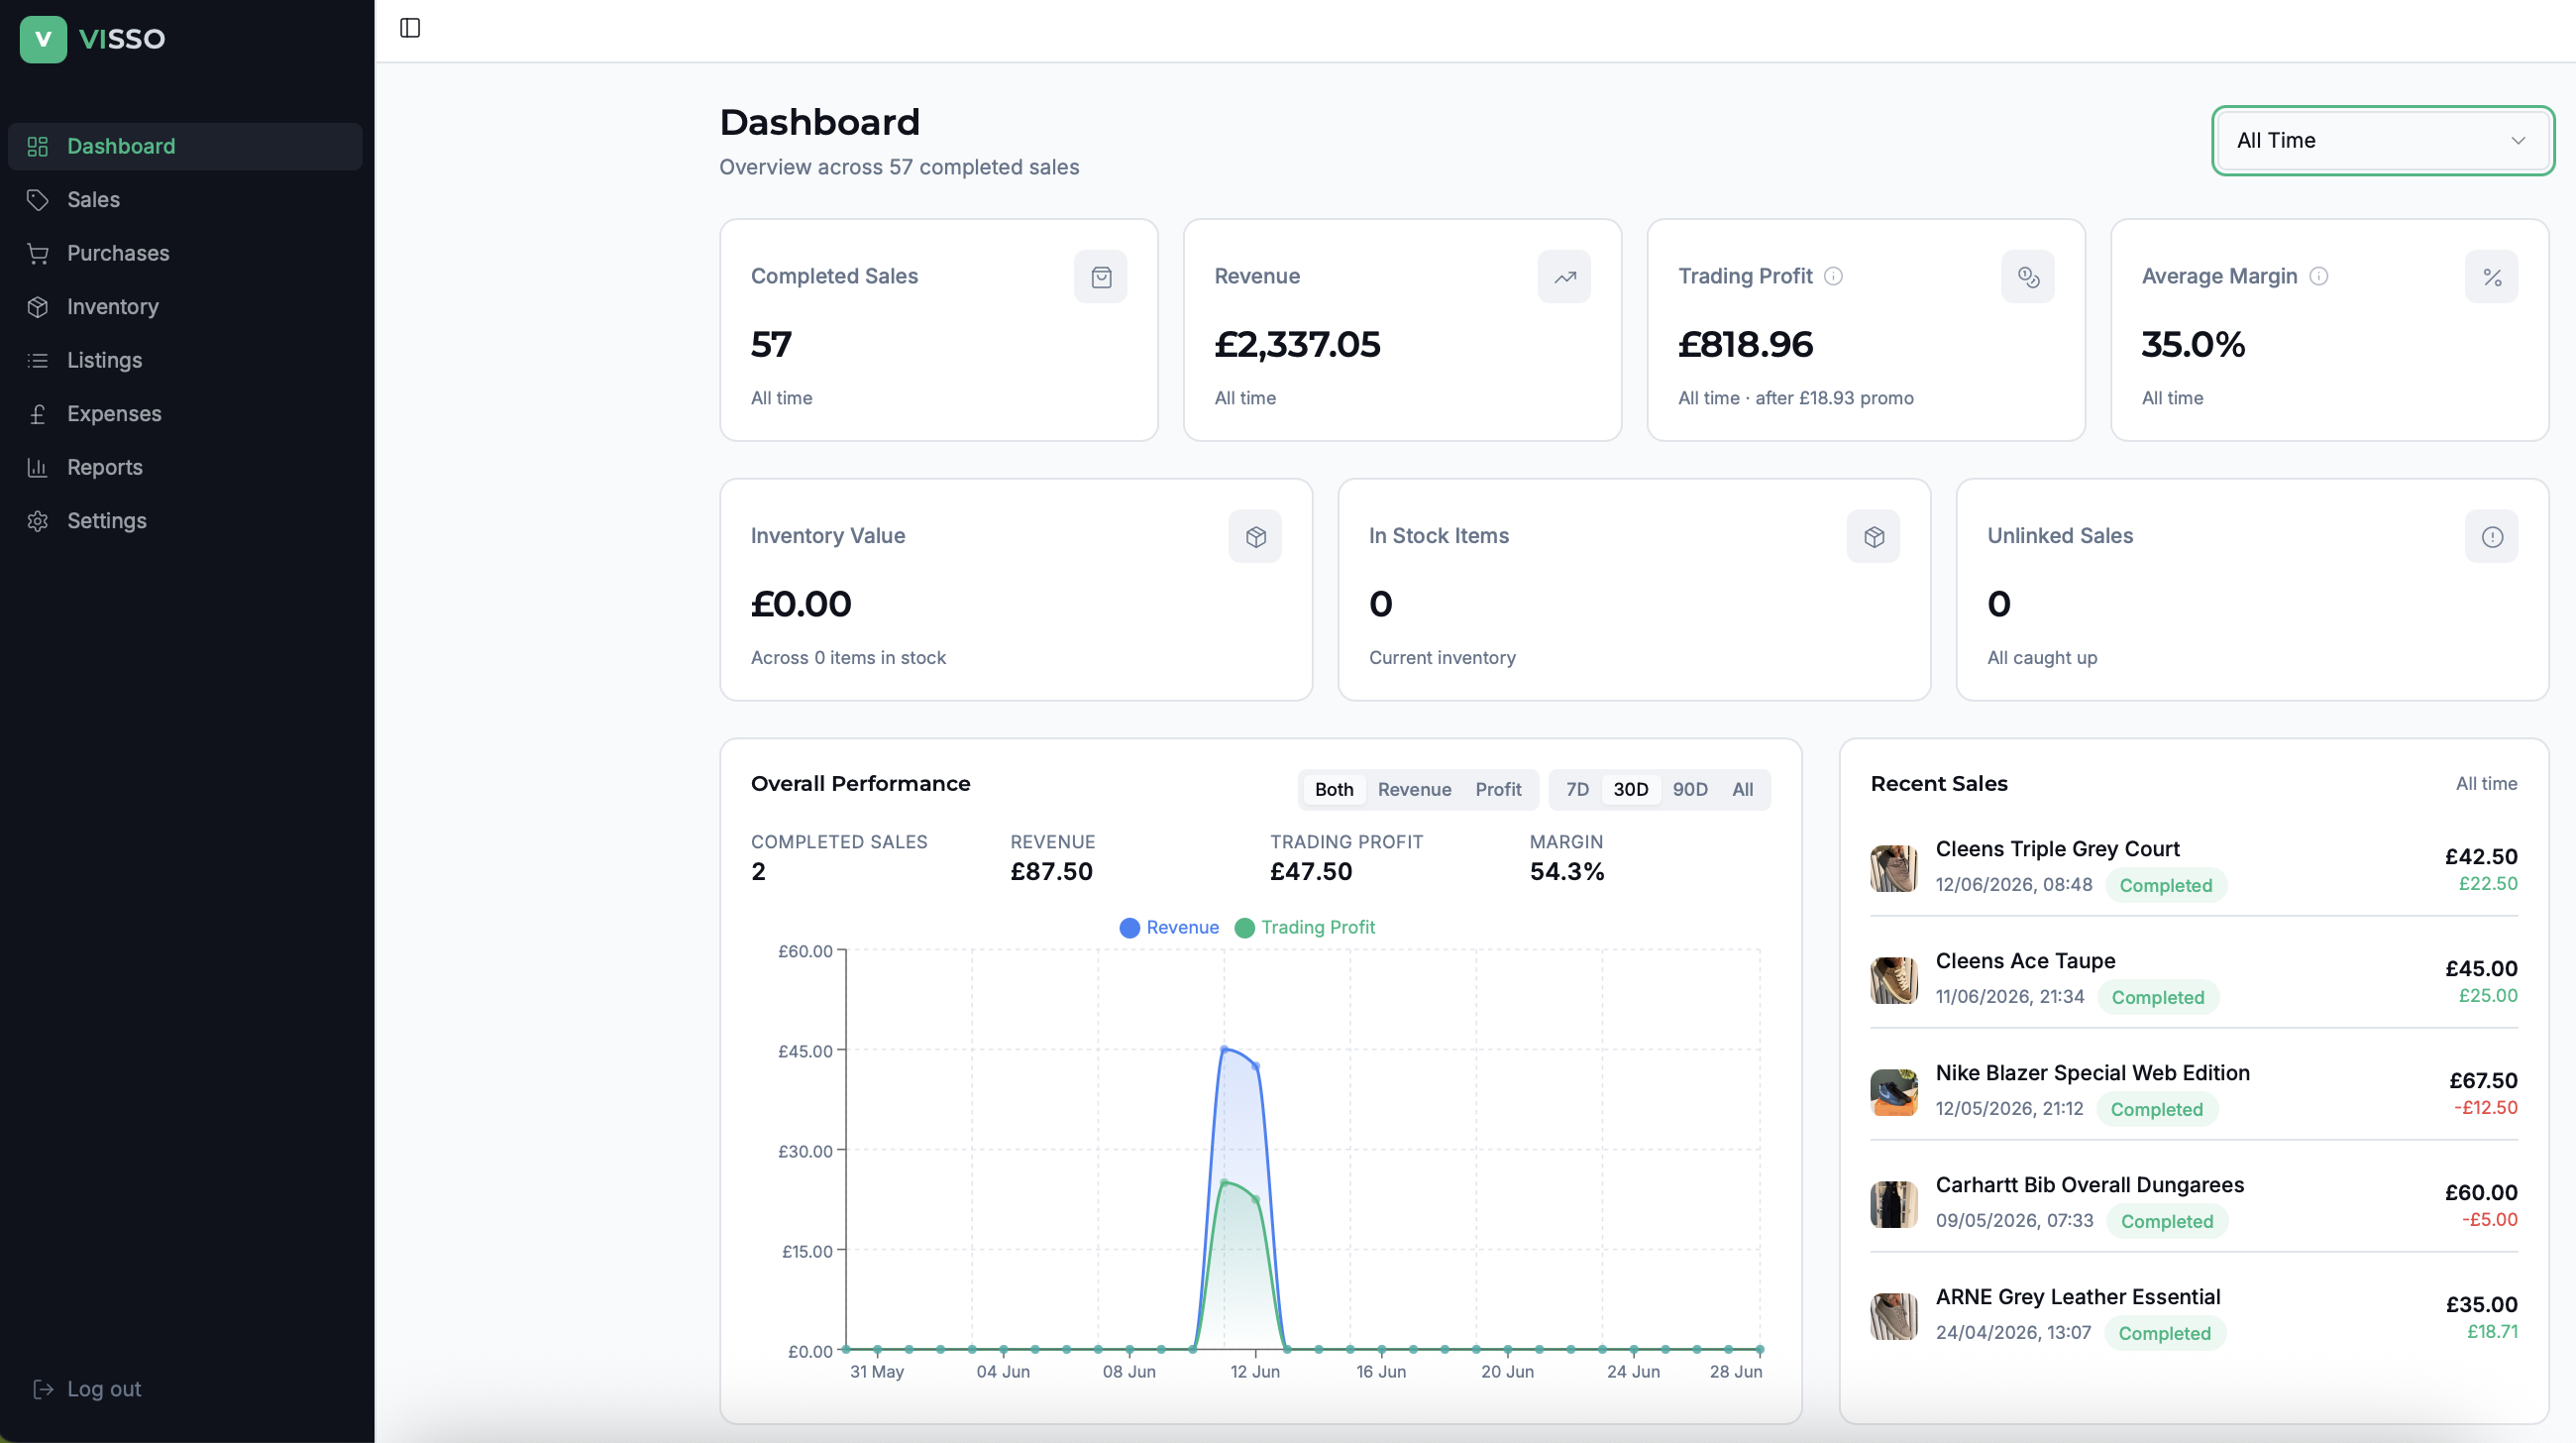
Task: Click the Unlinked Sales alert icon
Action: (2491, 537)
